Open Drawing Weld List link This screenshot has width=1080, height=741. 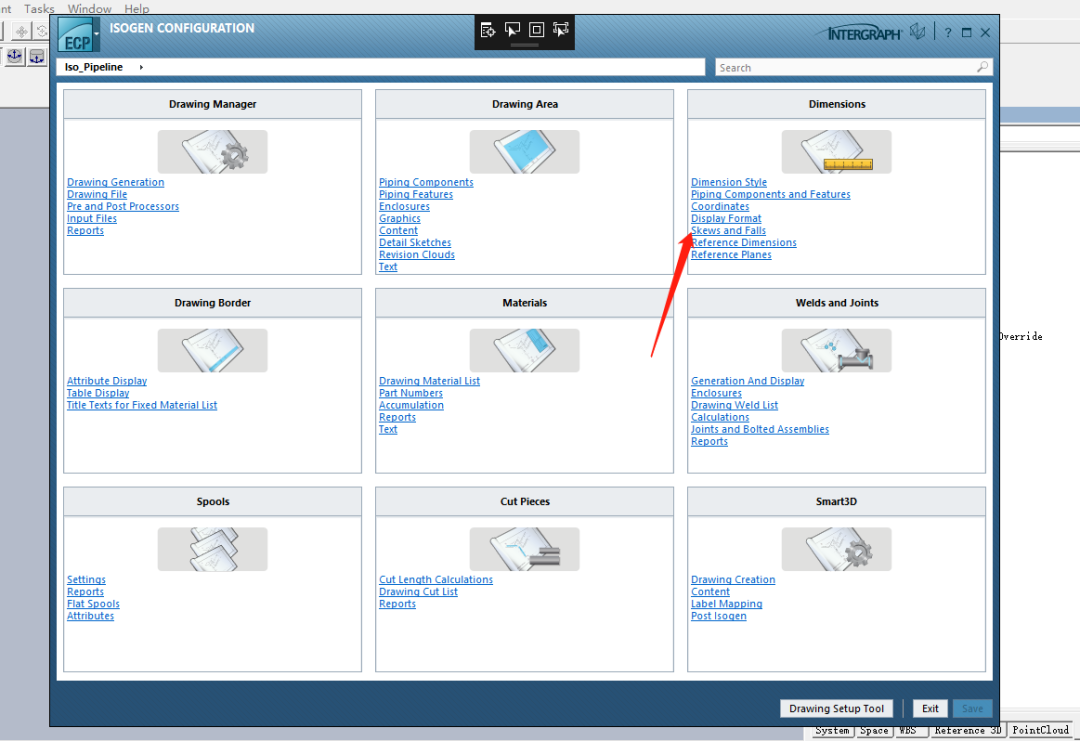(734, 405)
